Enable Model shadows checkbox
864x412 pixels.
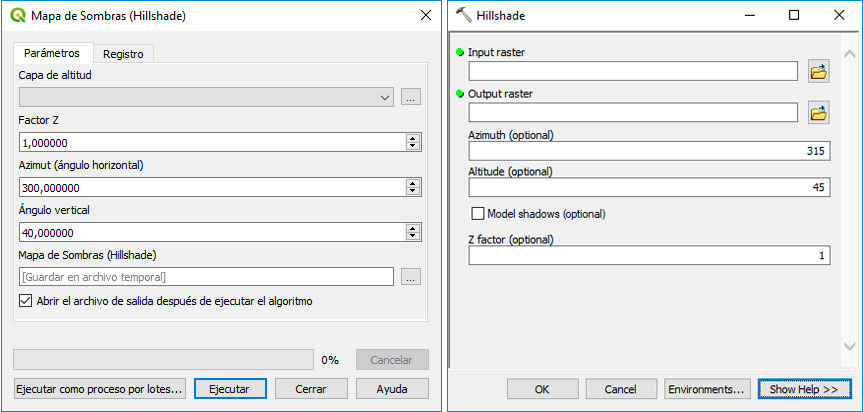pos(478,214)
